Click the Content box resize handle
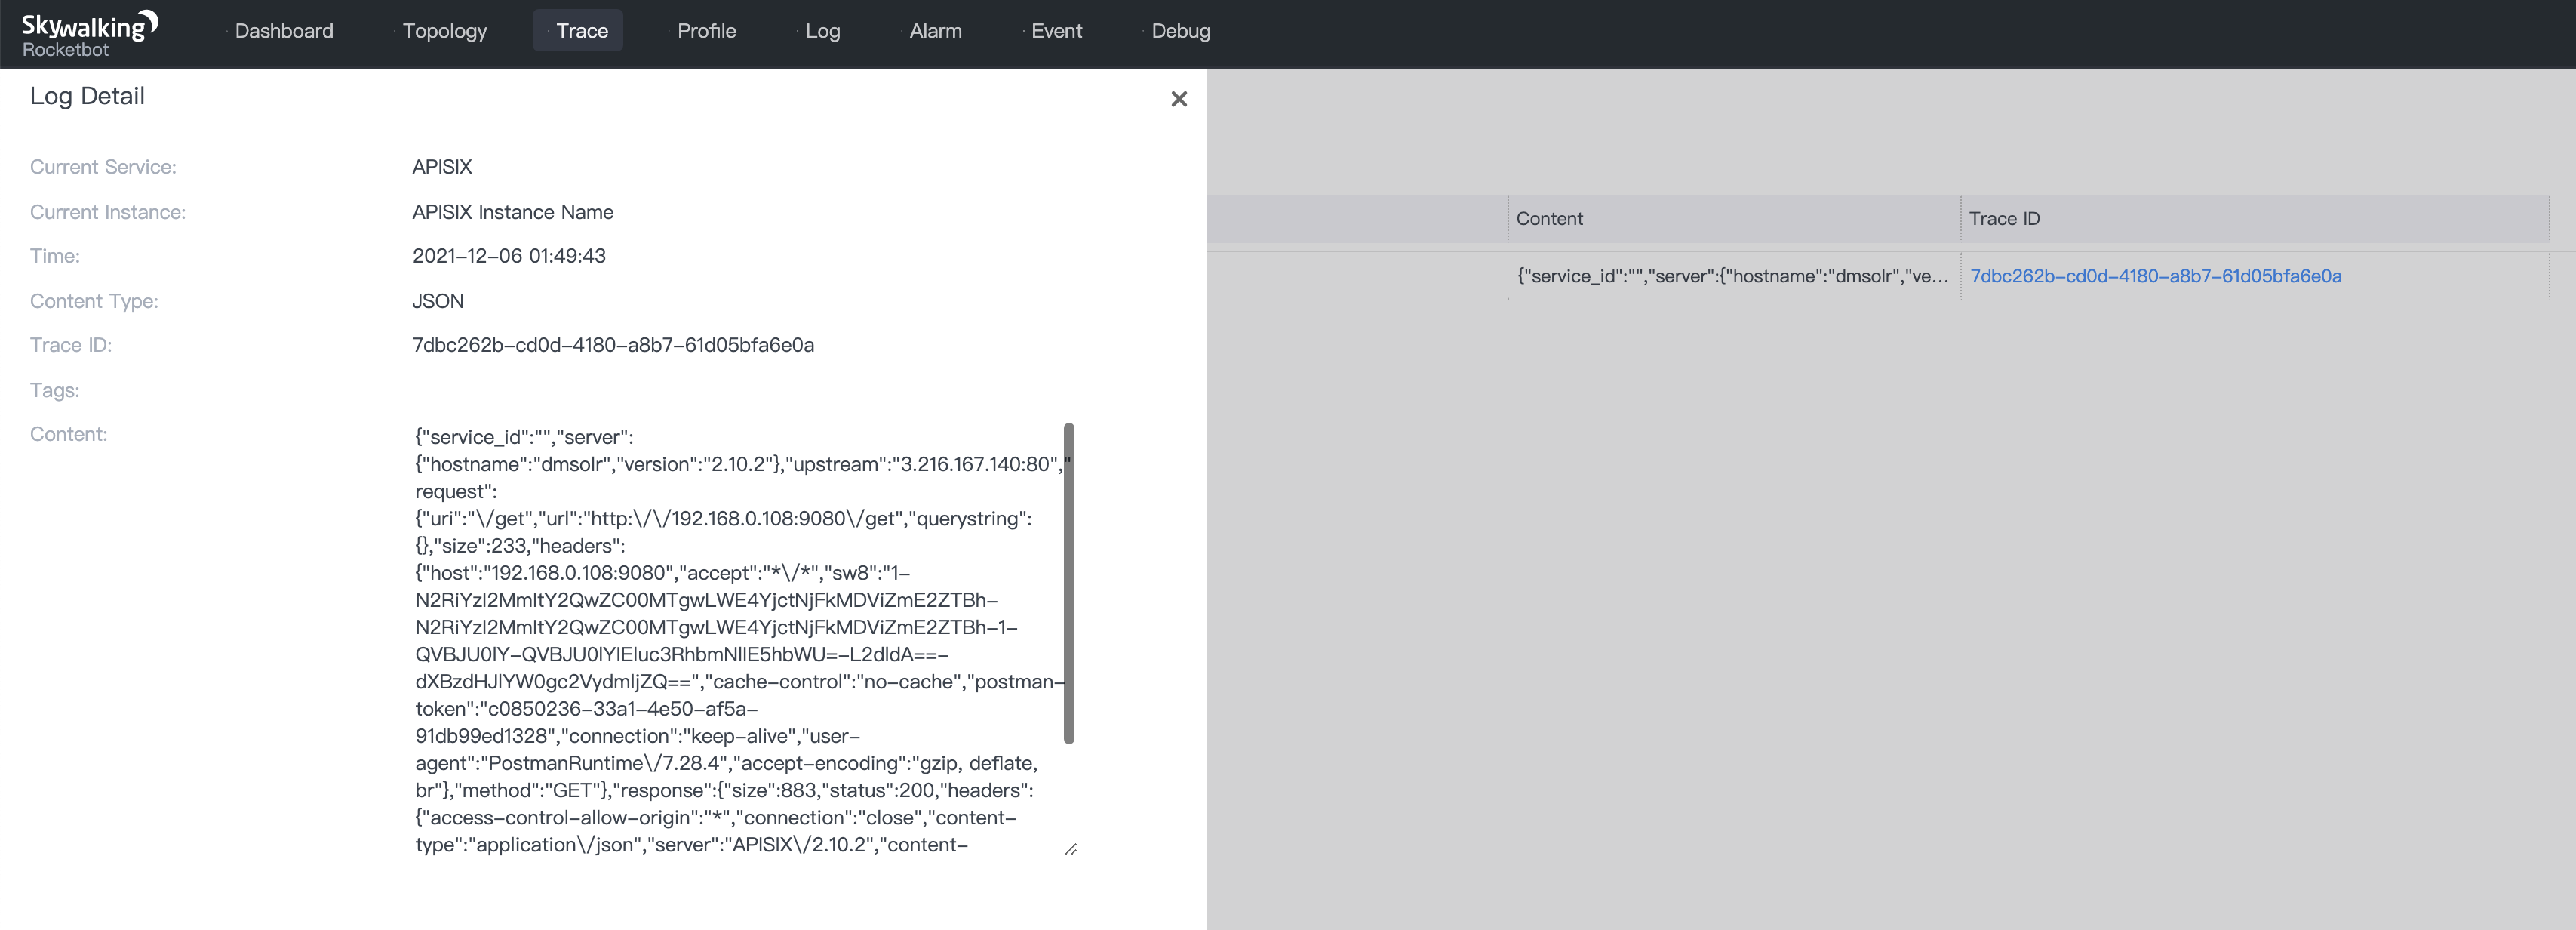Screen dimensions: 2576x930 click(x=1070, y=849)
